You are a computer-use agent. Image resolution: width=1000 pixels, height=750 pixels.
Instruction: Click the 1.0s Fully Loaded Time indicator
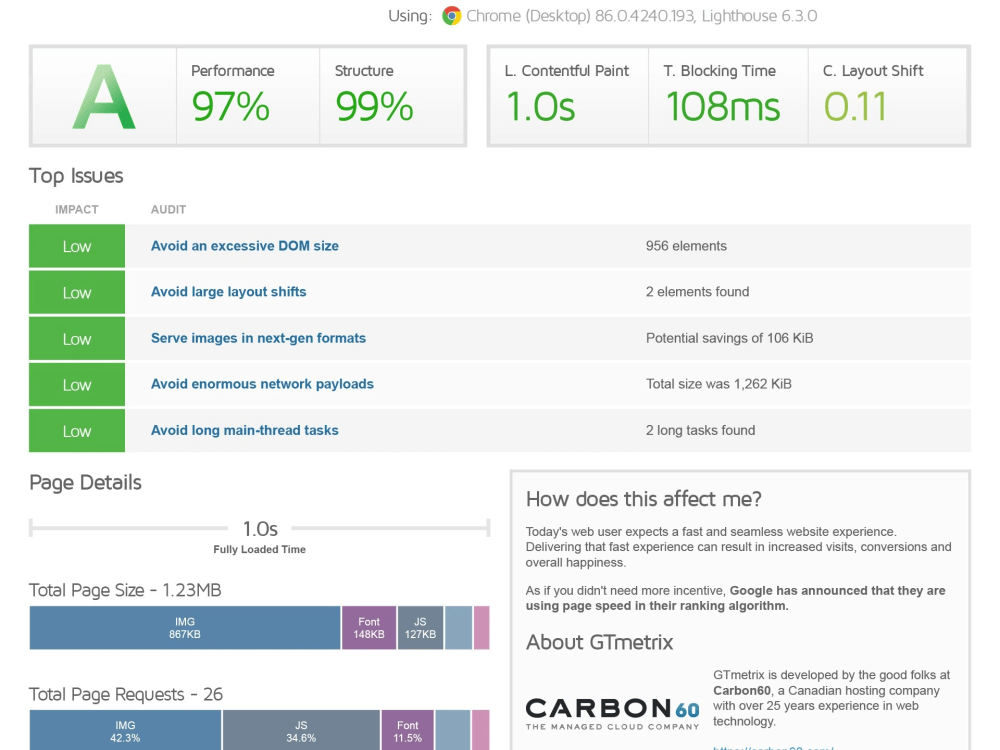260,529
